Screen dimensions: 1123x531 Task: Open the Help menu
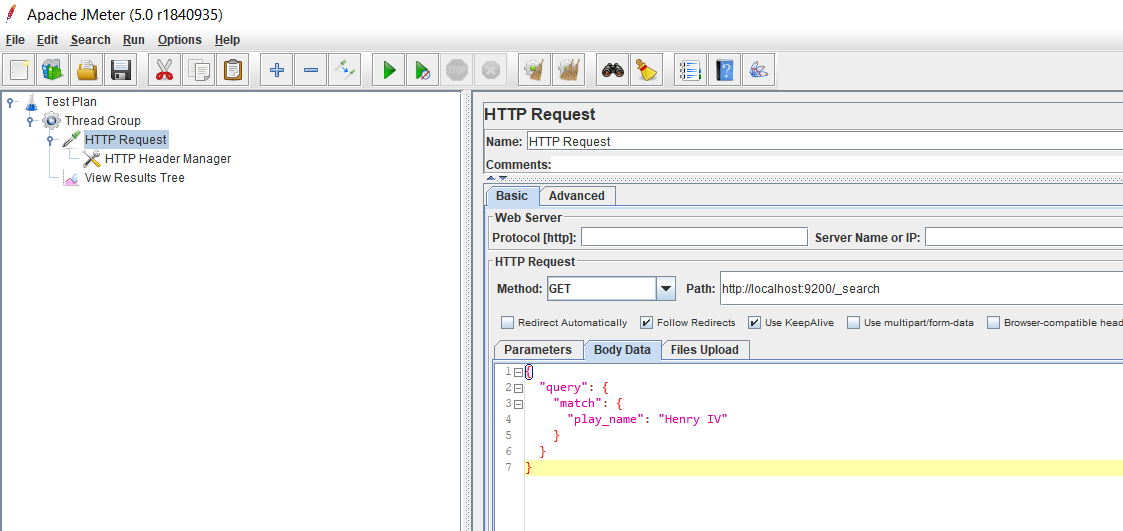[x=227, y=40]
